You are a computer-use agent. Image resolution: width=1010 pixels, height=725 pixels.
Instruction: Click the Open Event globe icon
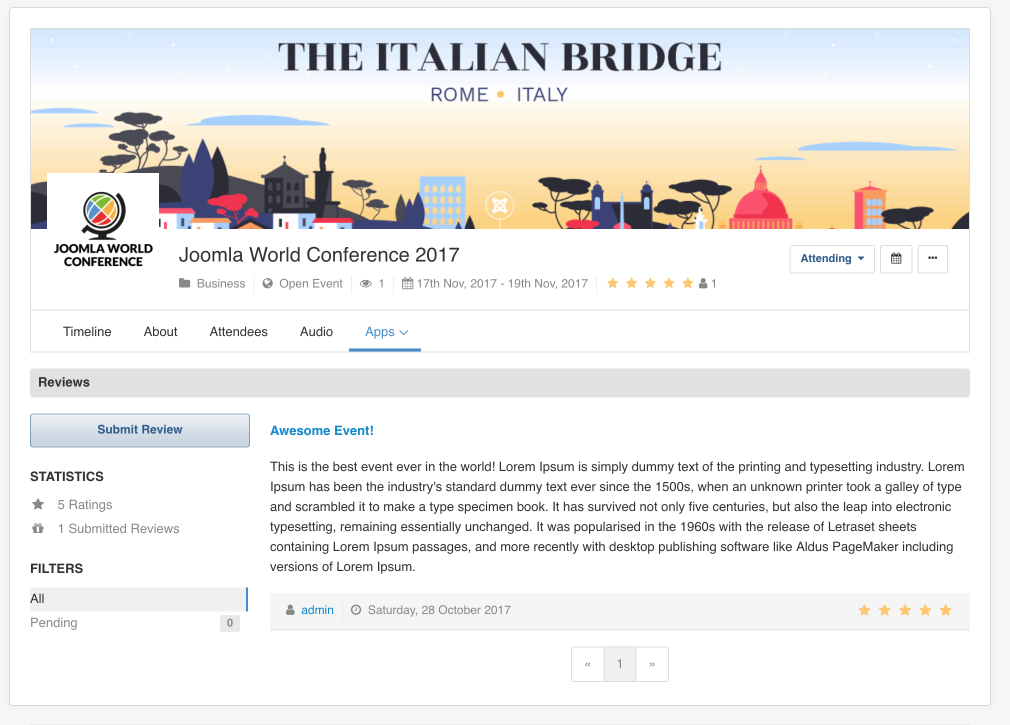tap(268, 284)
